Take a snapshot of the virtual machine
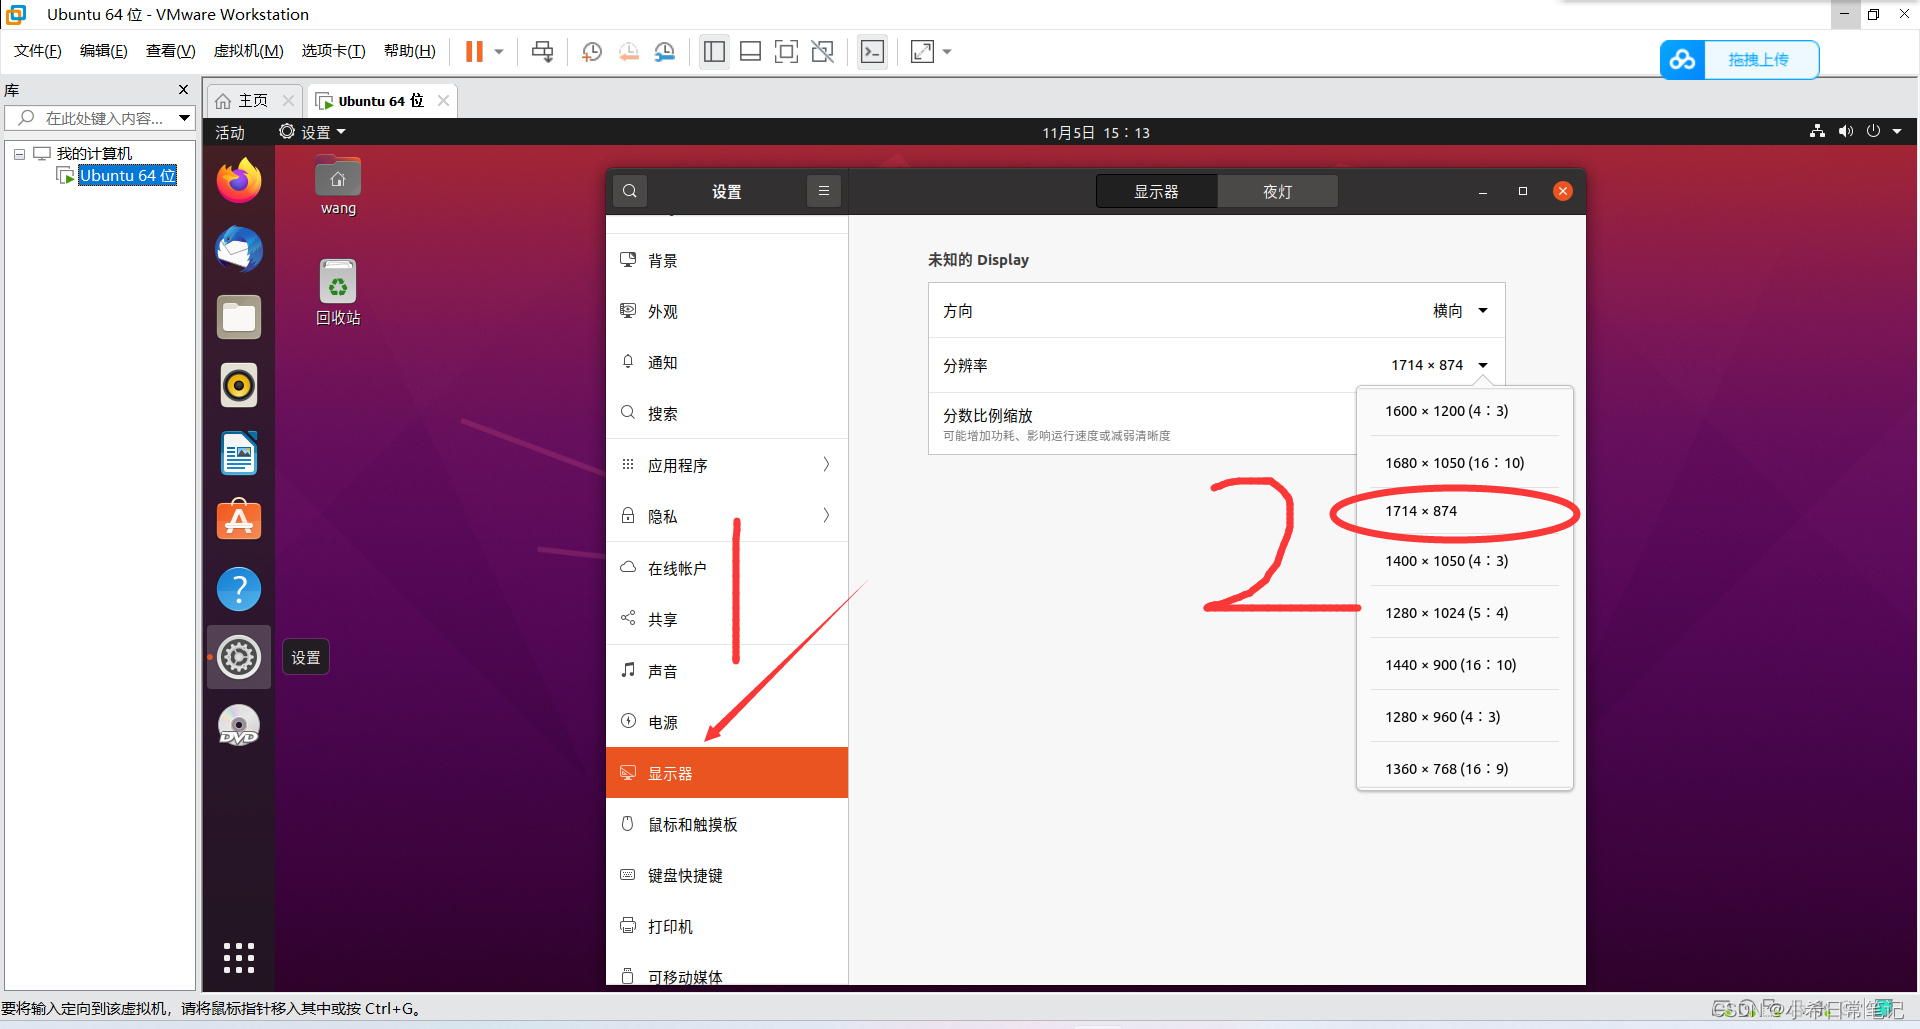The height and width of the screenshot is (1029, 1920). (591, 51)
